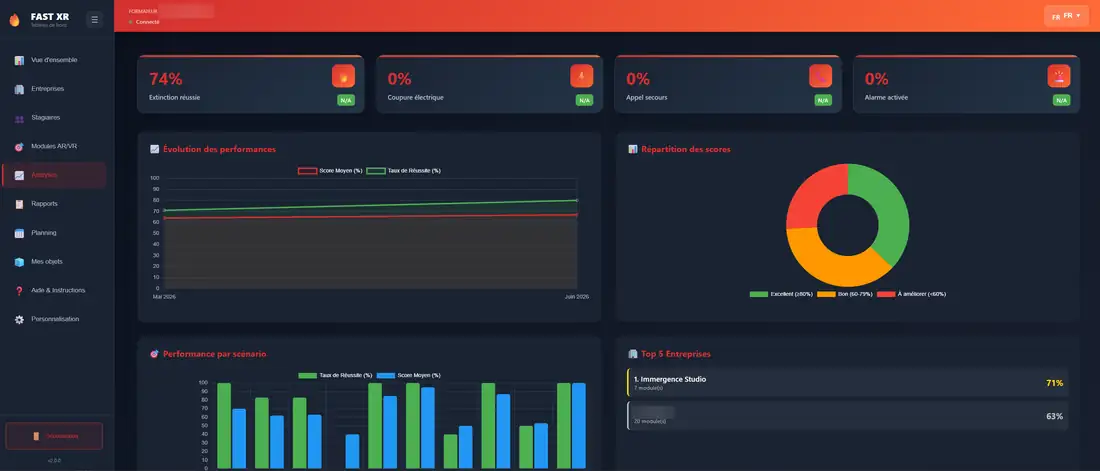Select the Analyses sidebar item
Viewport: 1100px width, 471px height.
pyautogui.click(x=54, y=175)
